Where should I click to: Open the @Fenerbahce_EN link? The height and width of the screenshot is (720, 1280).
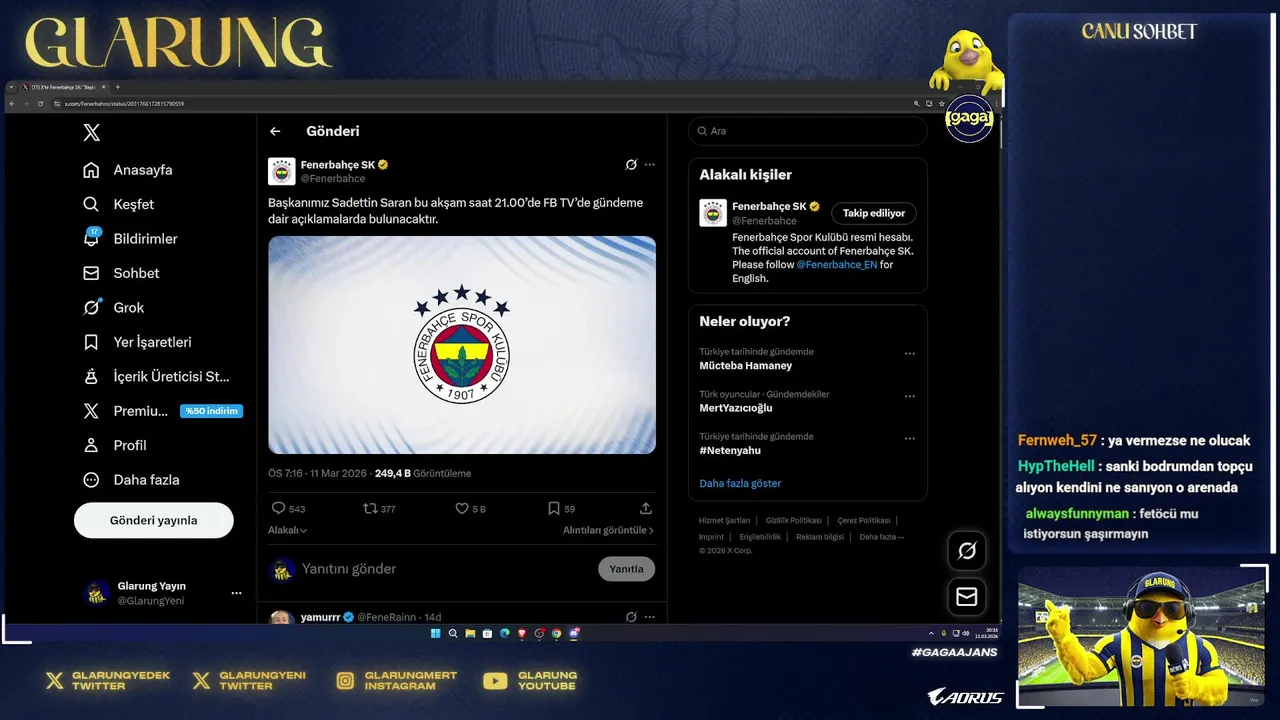coord(837,265)
